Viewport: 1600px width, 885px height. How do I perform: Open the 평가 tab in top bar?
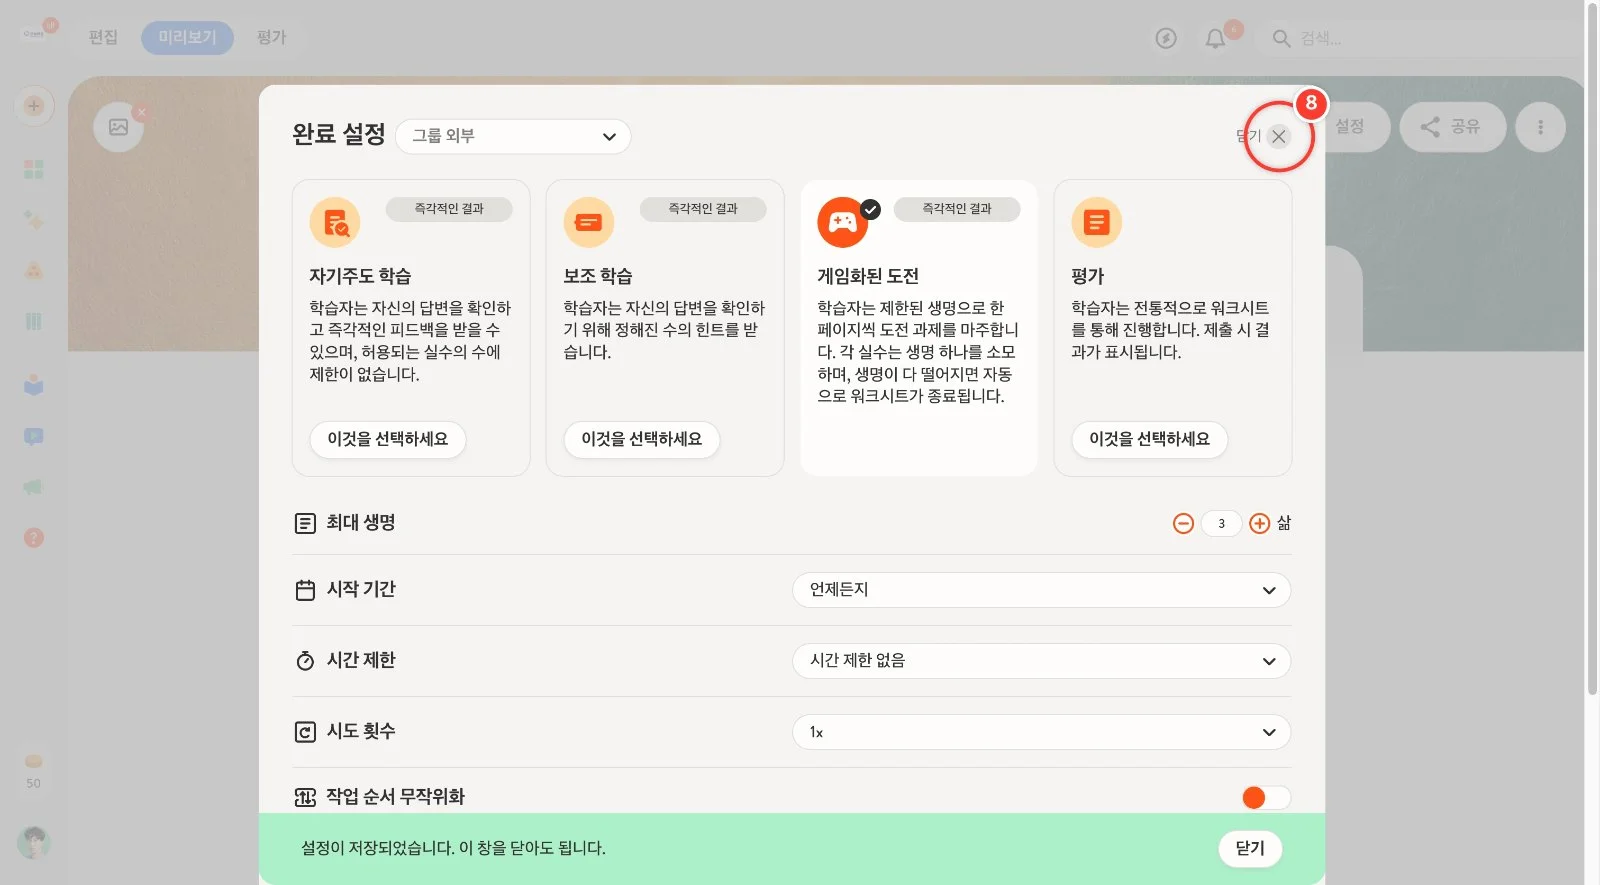(x=271, y=38)
